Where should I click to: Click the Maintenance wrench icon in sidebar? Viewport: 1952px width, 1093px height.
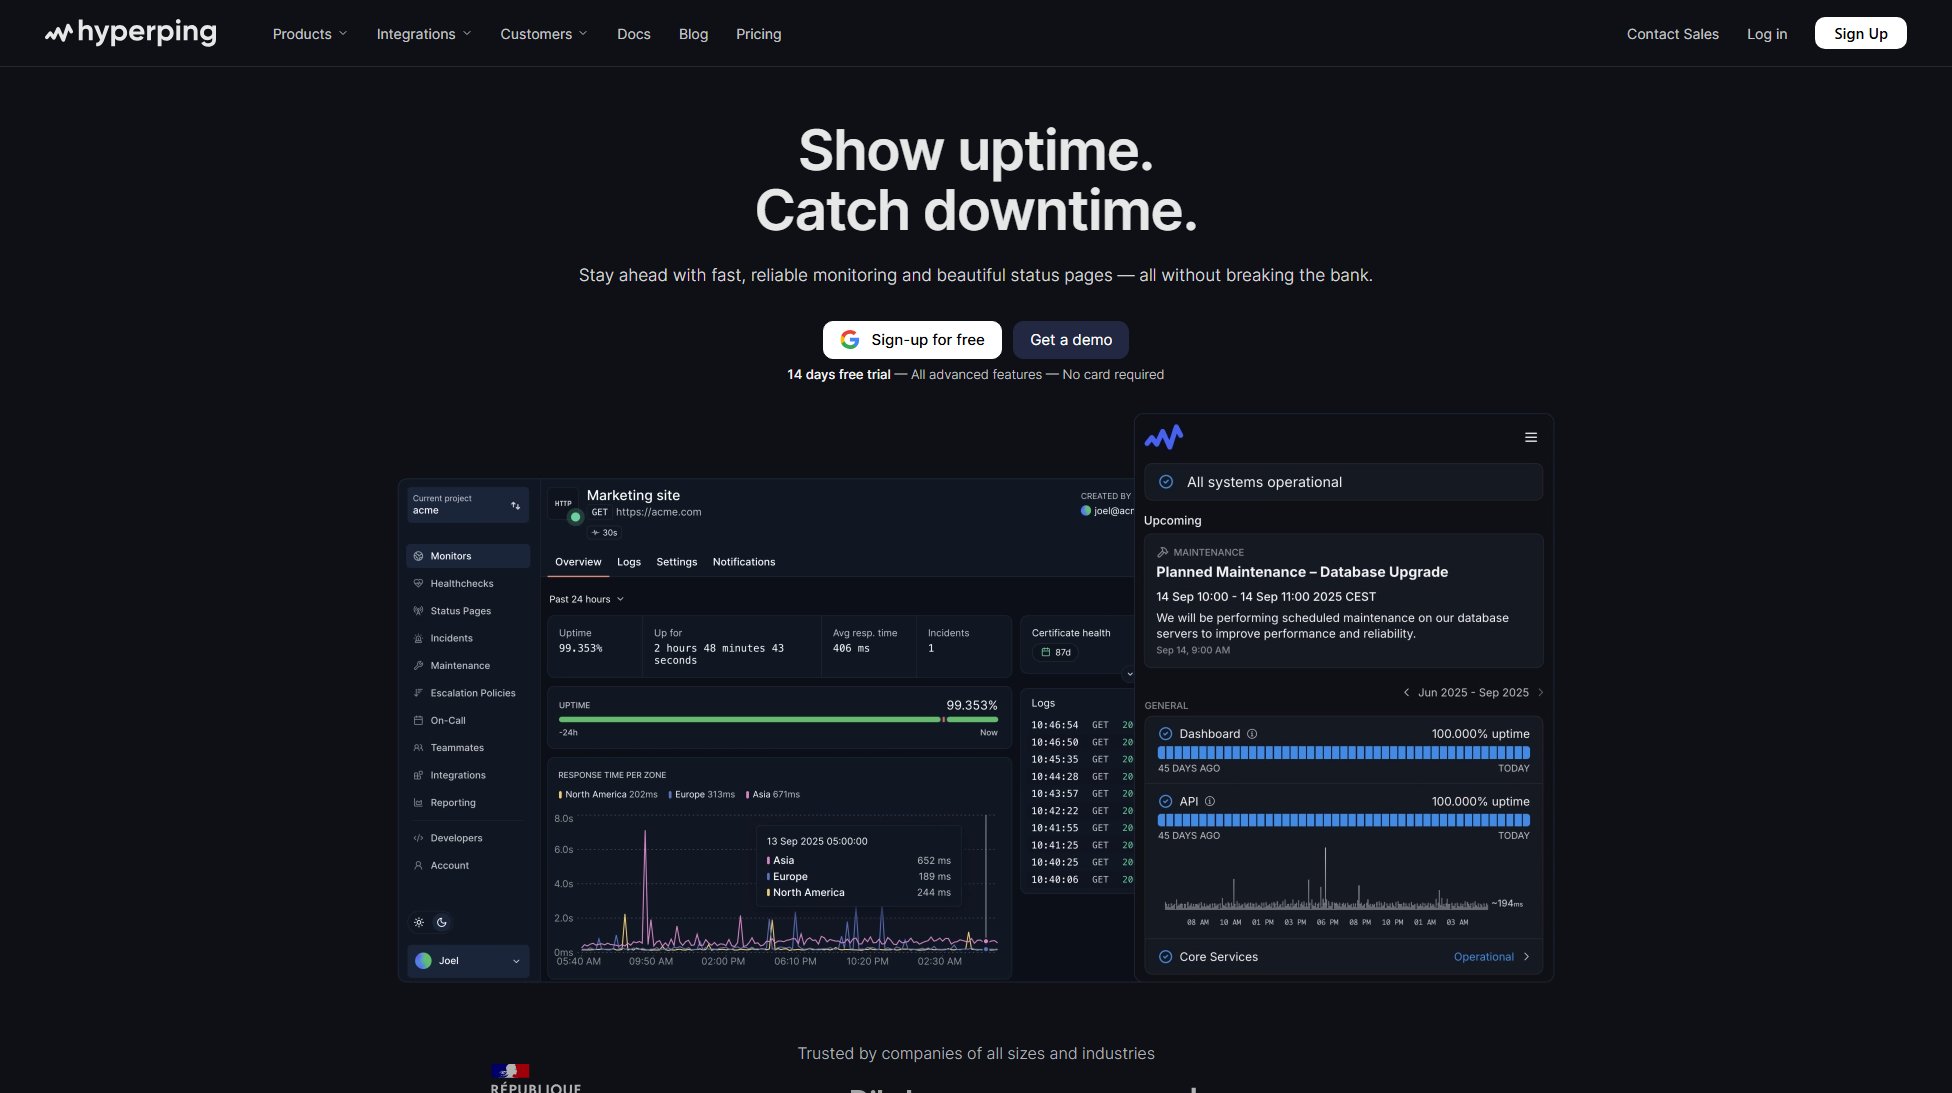coord(418,665)
